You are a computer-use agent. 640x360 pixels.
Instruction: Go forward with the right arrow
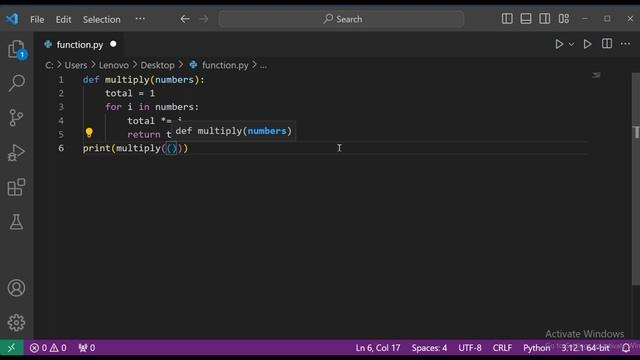coord(204,19)
